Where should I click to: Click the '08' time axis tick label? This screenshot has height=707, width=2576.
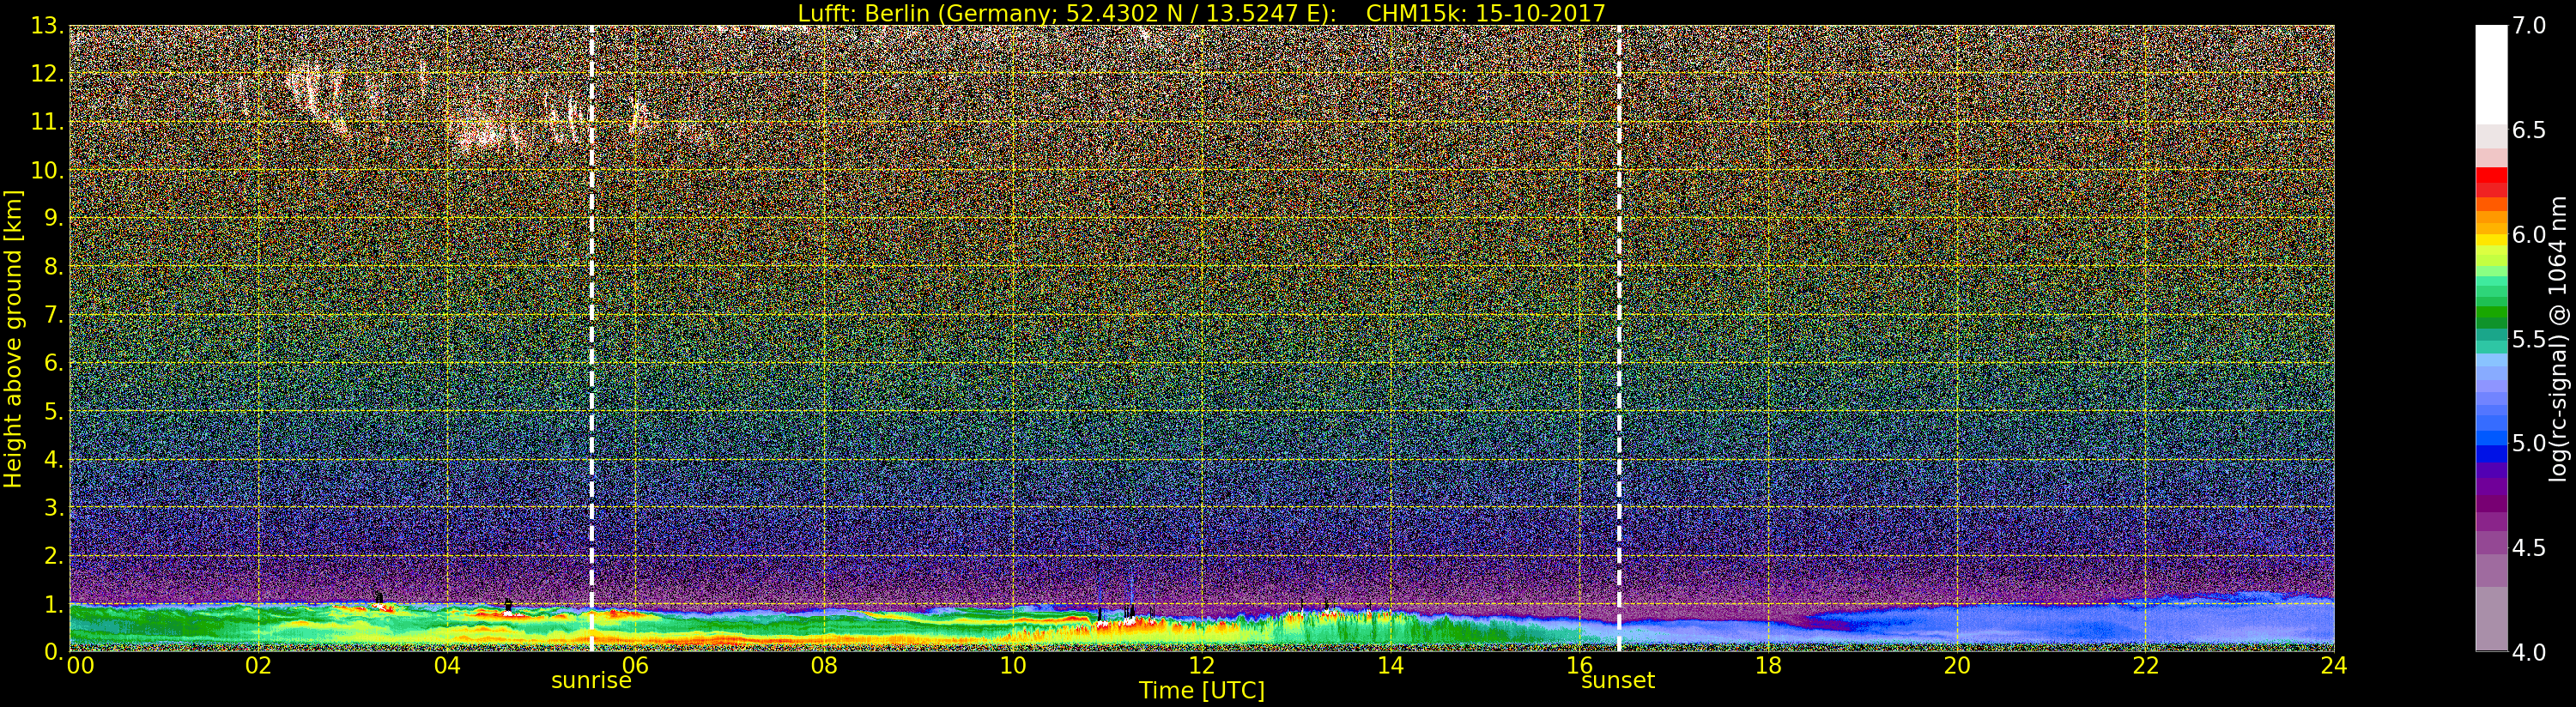coord(824,665)
